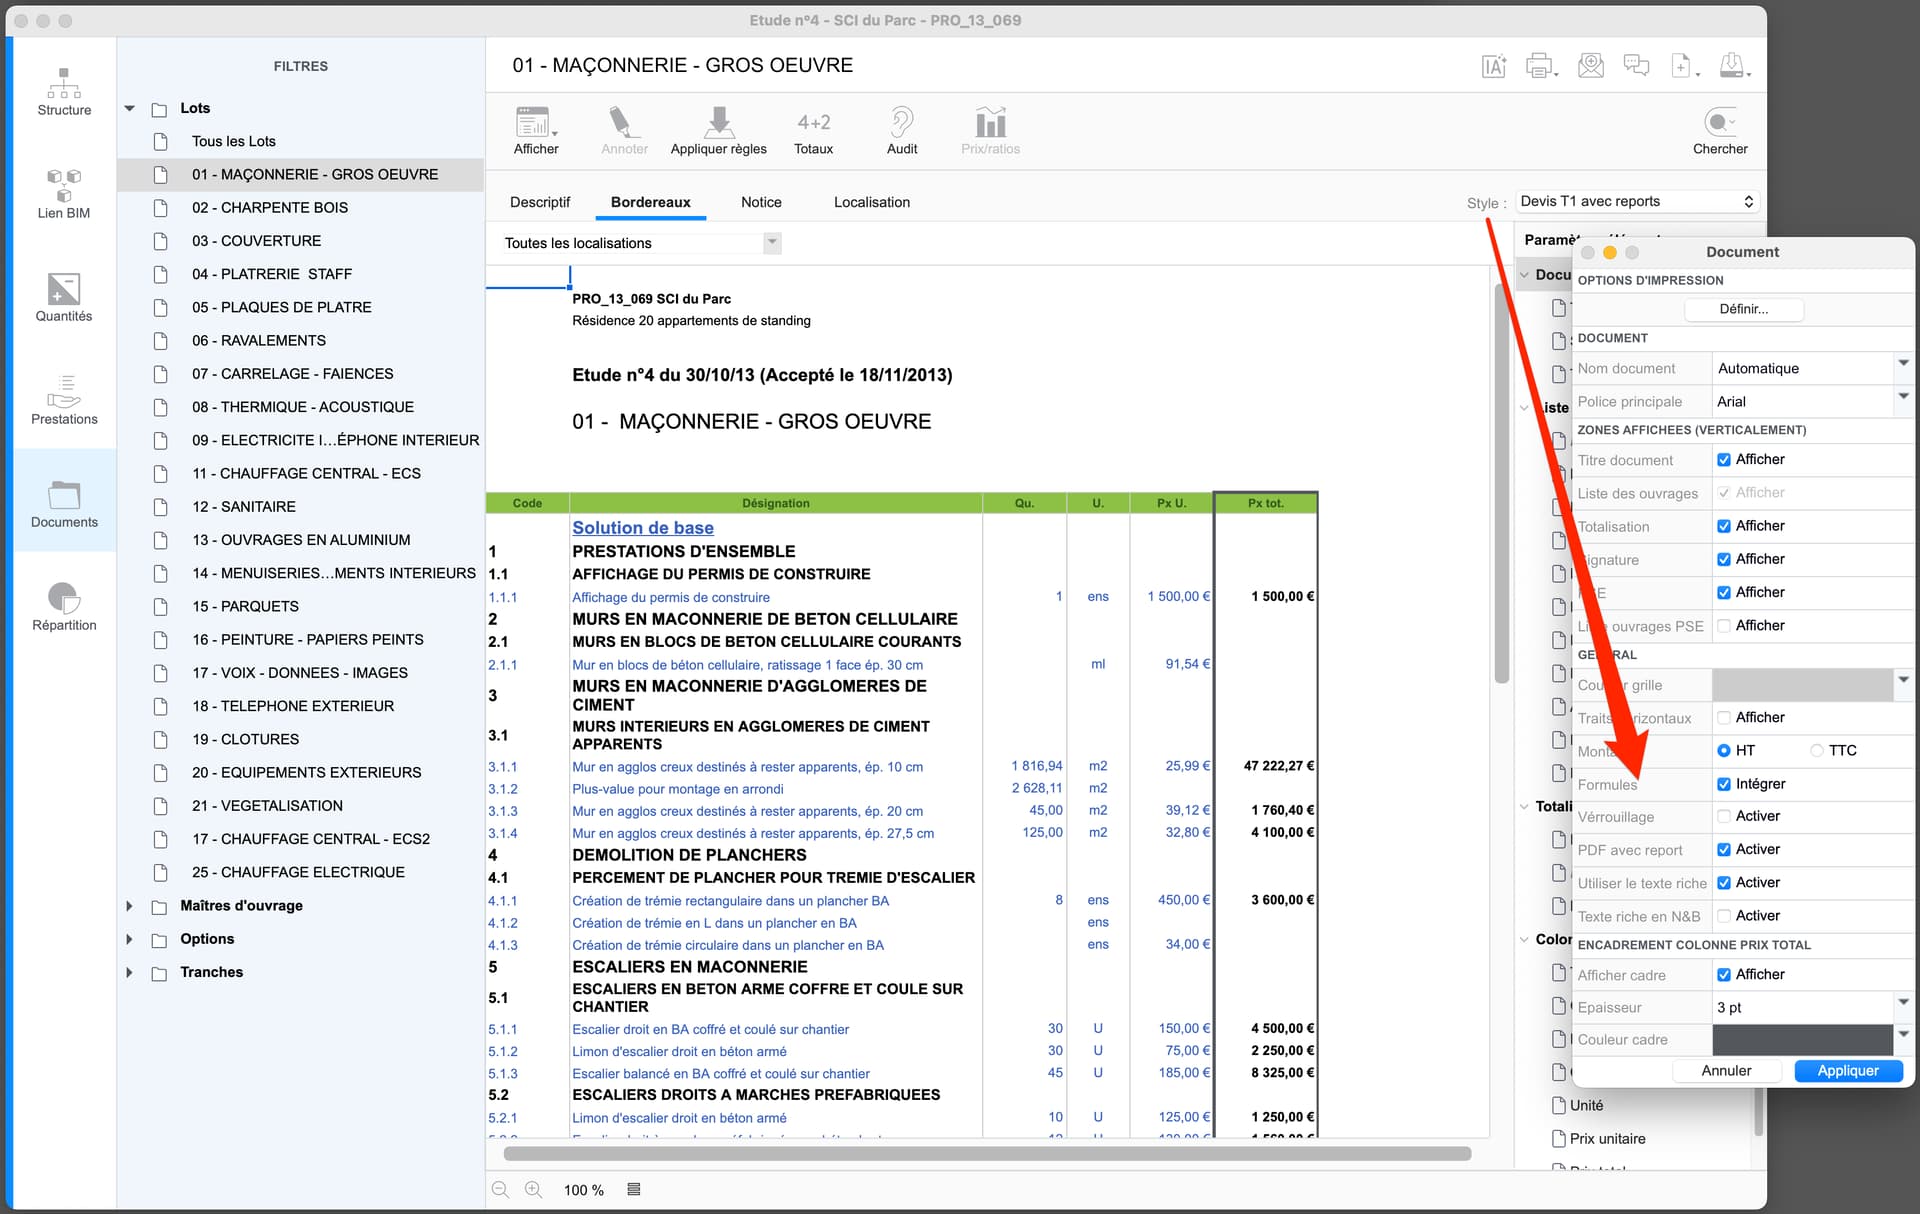The height and width of the screenshot is (1214, 1920).
Task: Switch to the Localisation tab
Action: point(871,202)
